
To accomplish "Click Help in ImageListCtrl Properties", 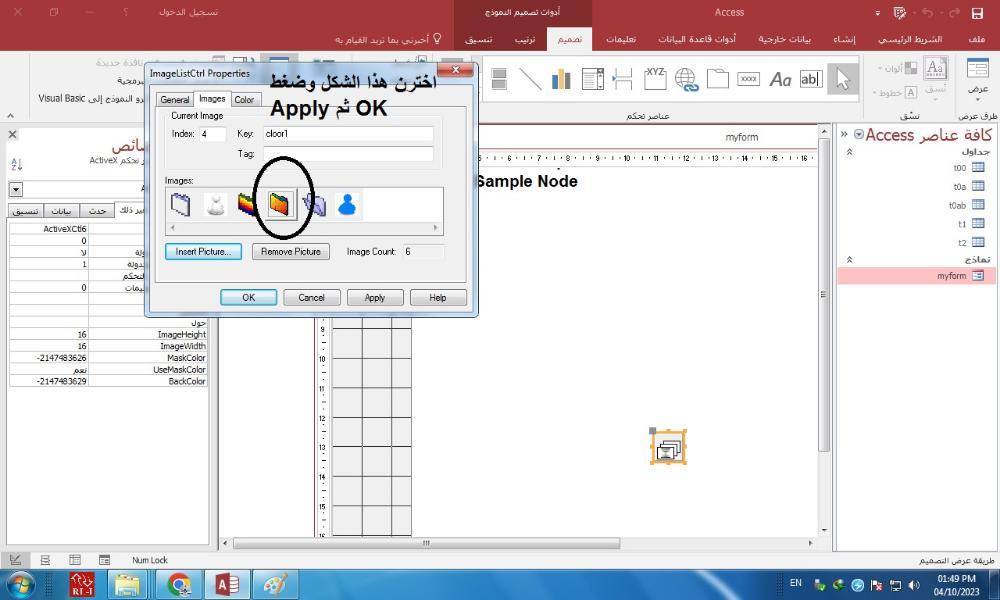I will tap(438, 298).
